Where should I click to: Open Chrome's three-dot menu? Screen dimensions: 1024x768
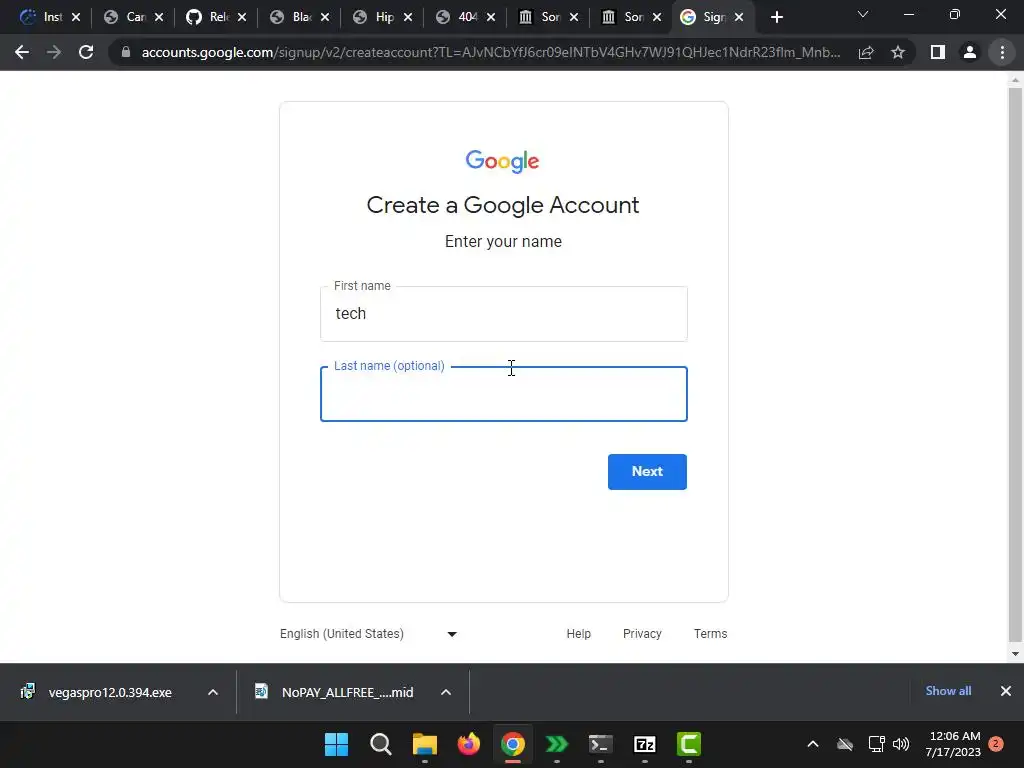1002,52
